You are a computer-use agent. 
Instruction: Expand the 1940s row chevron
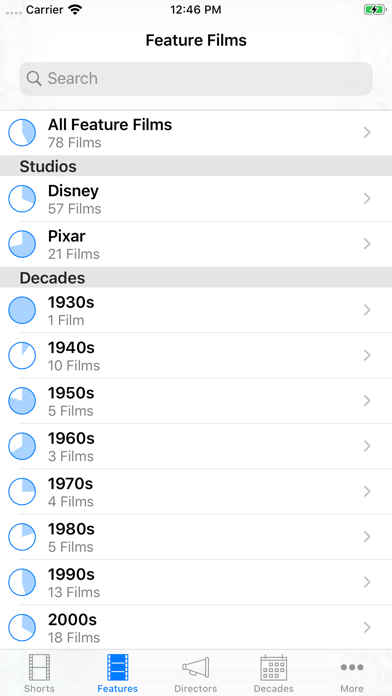367,355
